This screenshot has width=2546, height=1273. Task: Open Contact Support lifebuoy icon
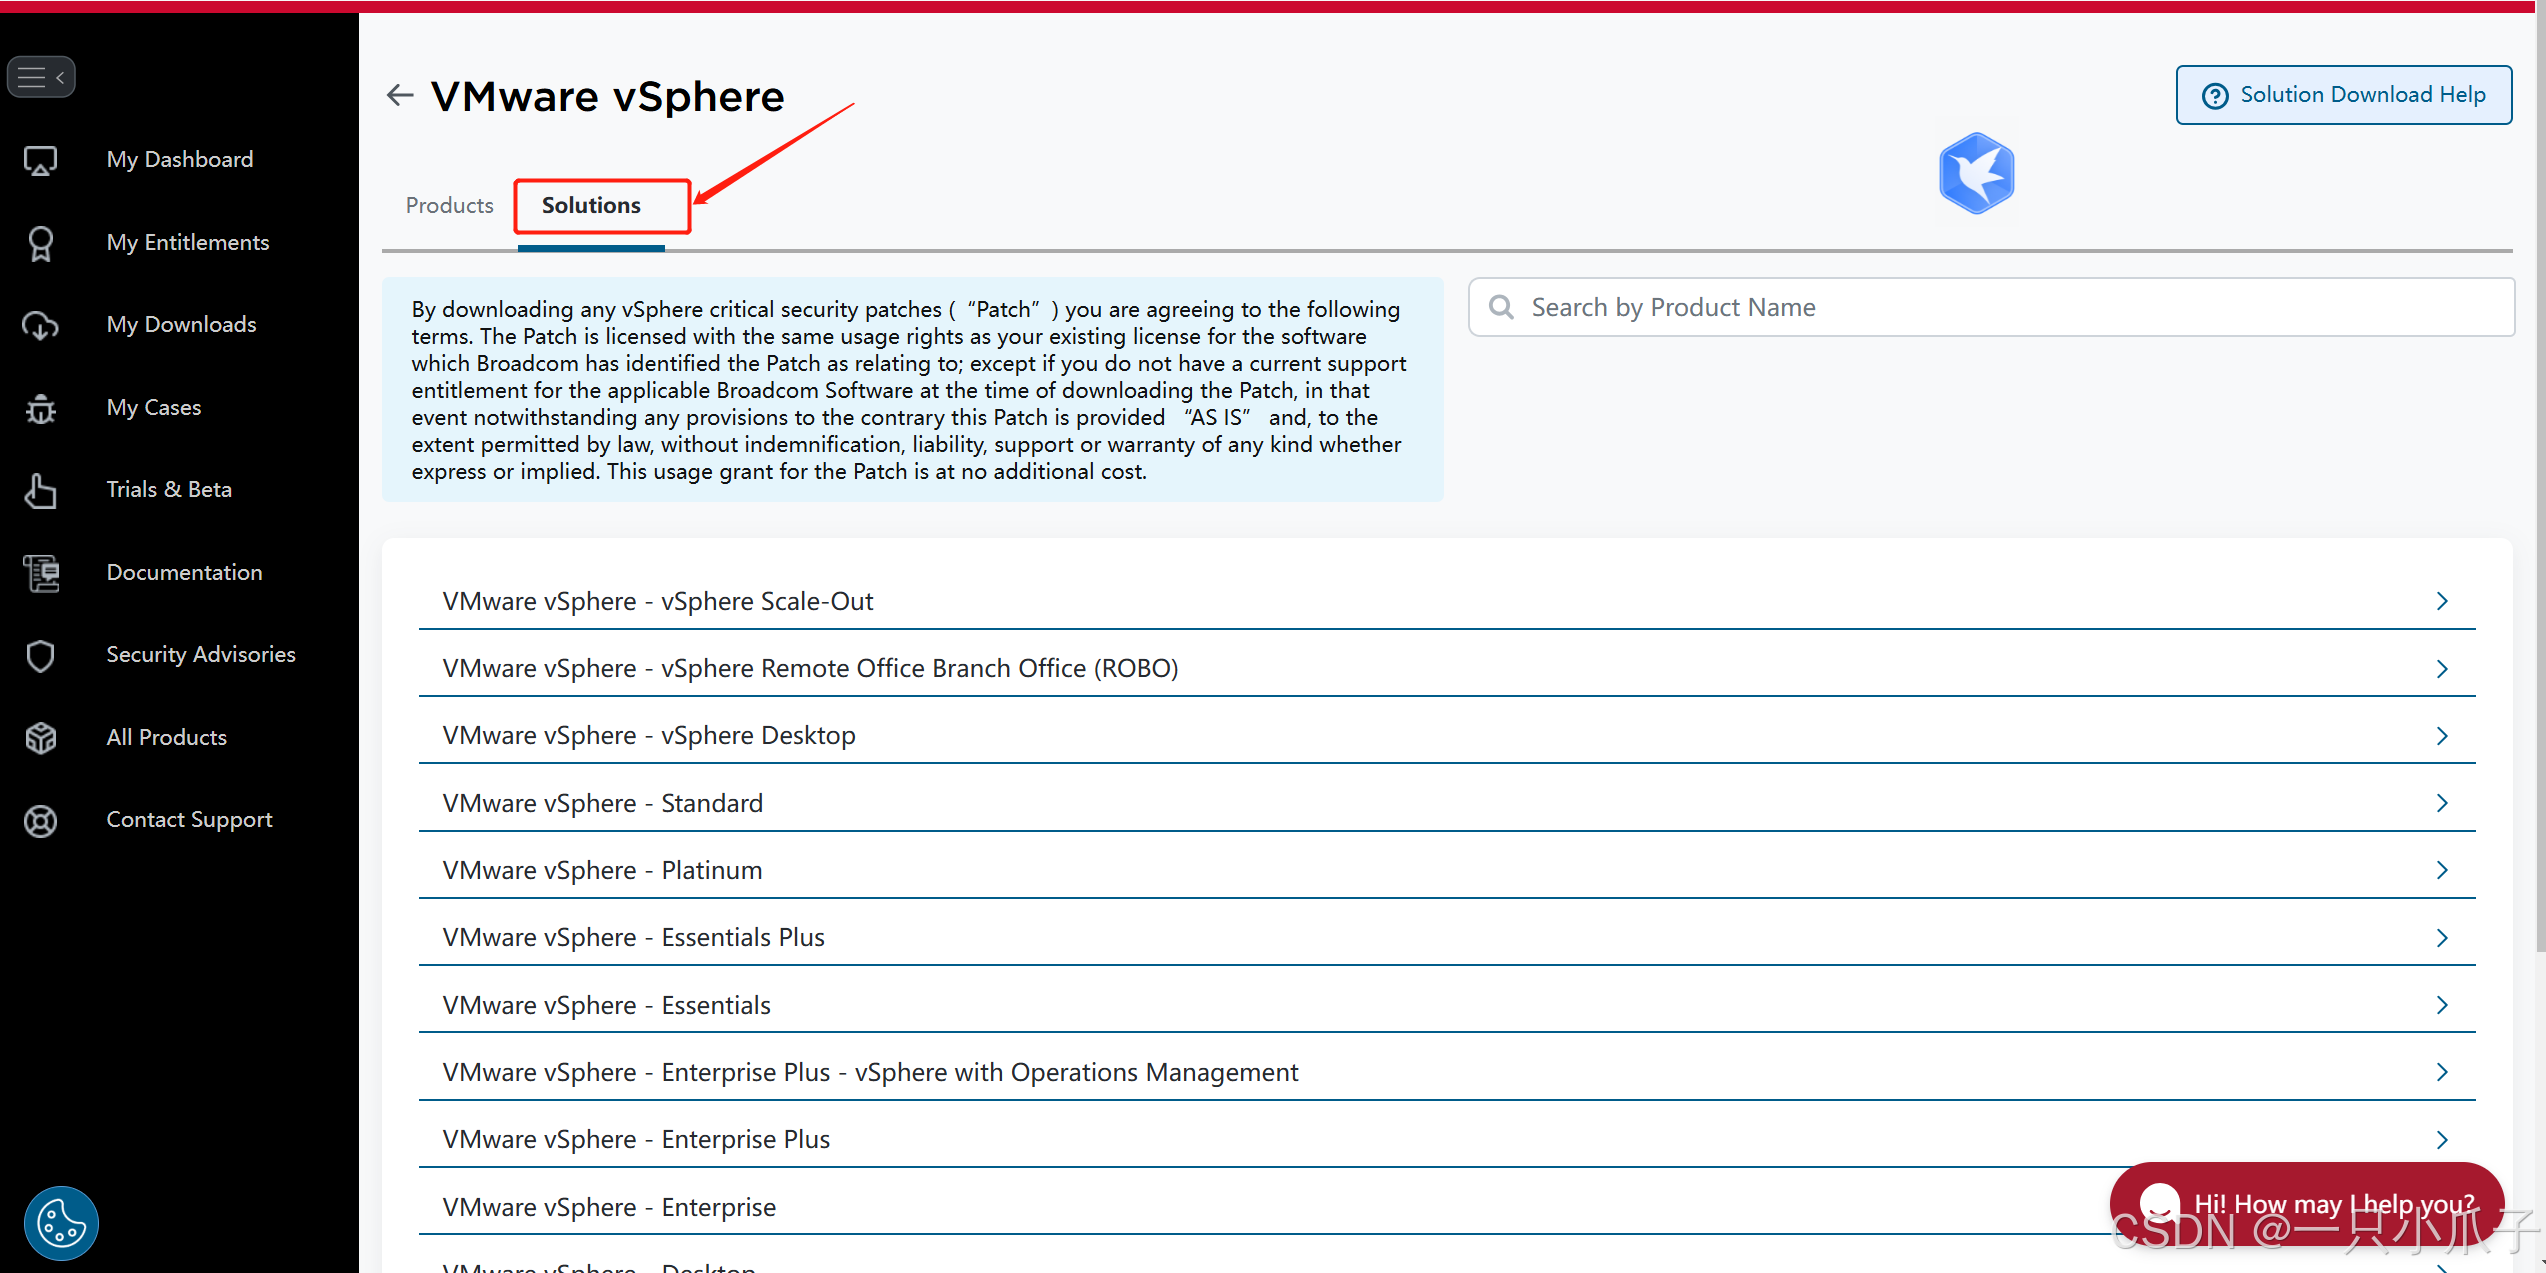(40, 820)
